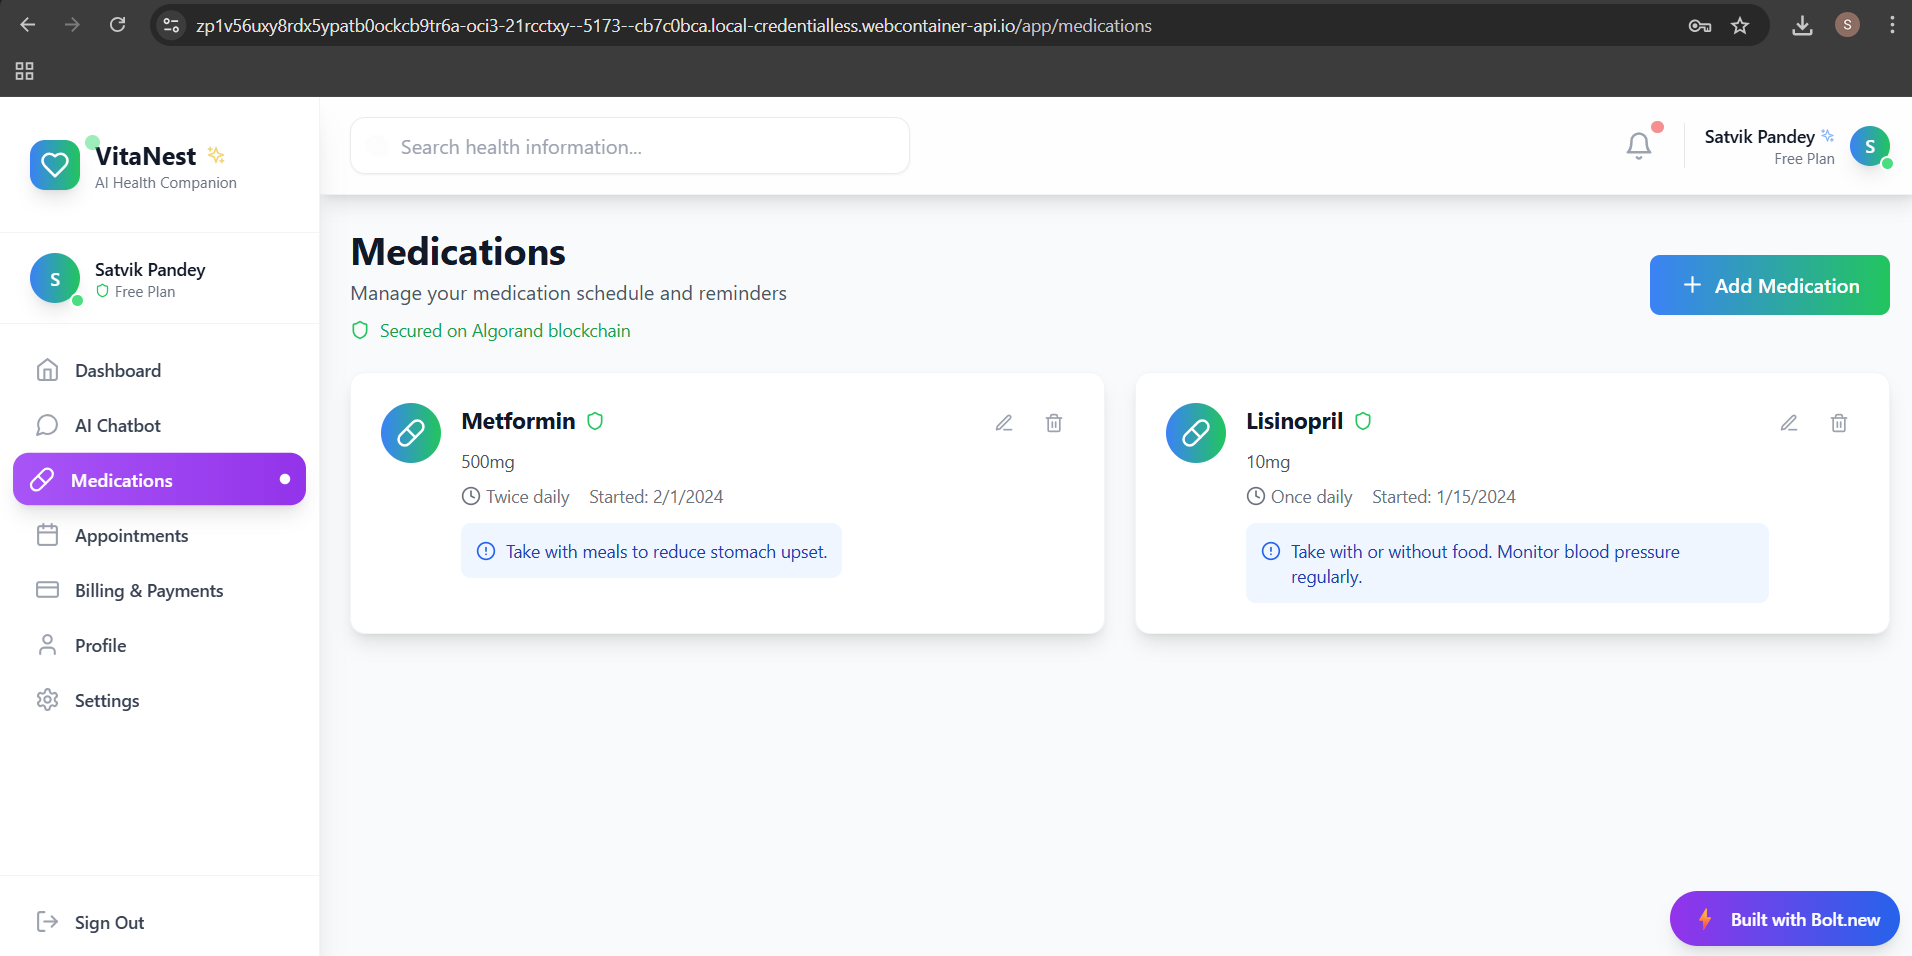Open the notifications bell

tap(1639, 146)
